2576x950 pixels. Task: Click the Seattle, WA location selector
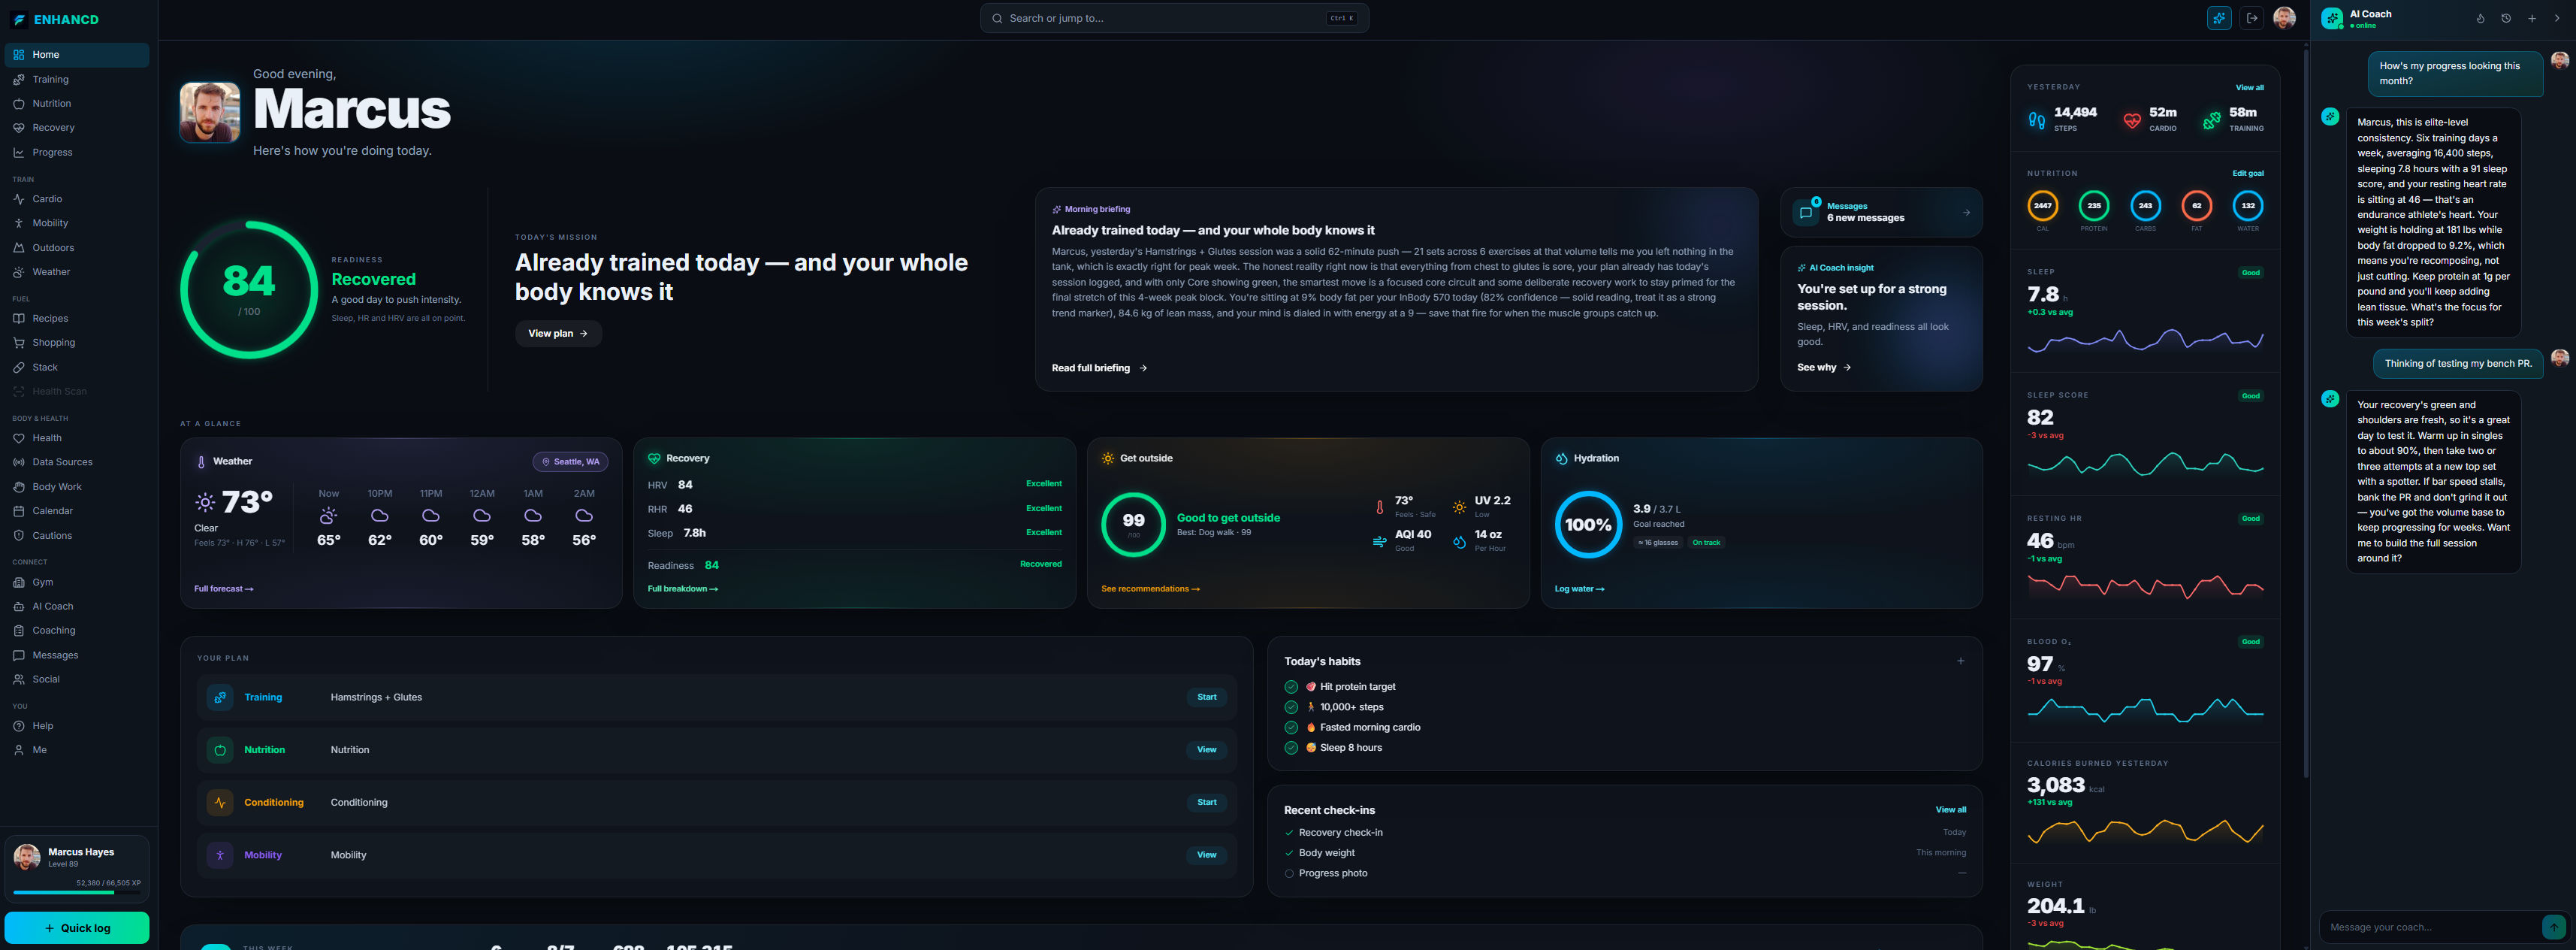point(570,462)
